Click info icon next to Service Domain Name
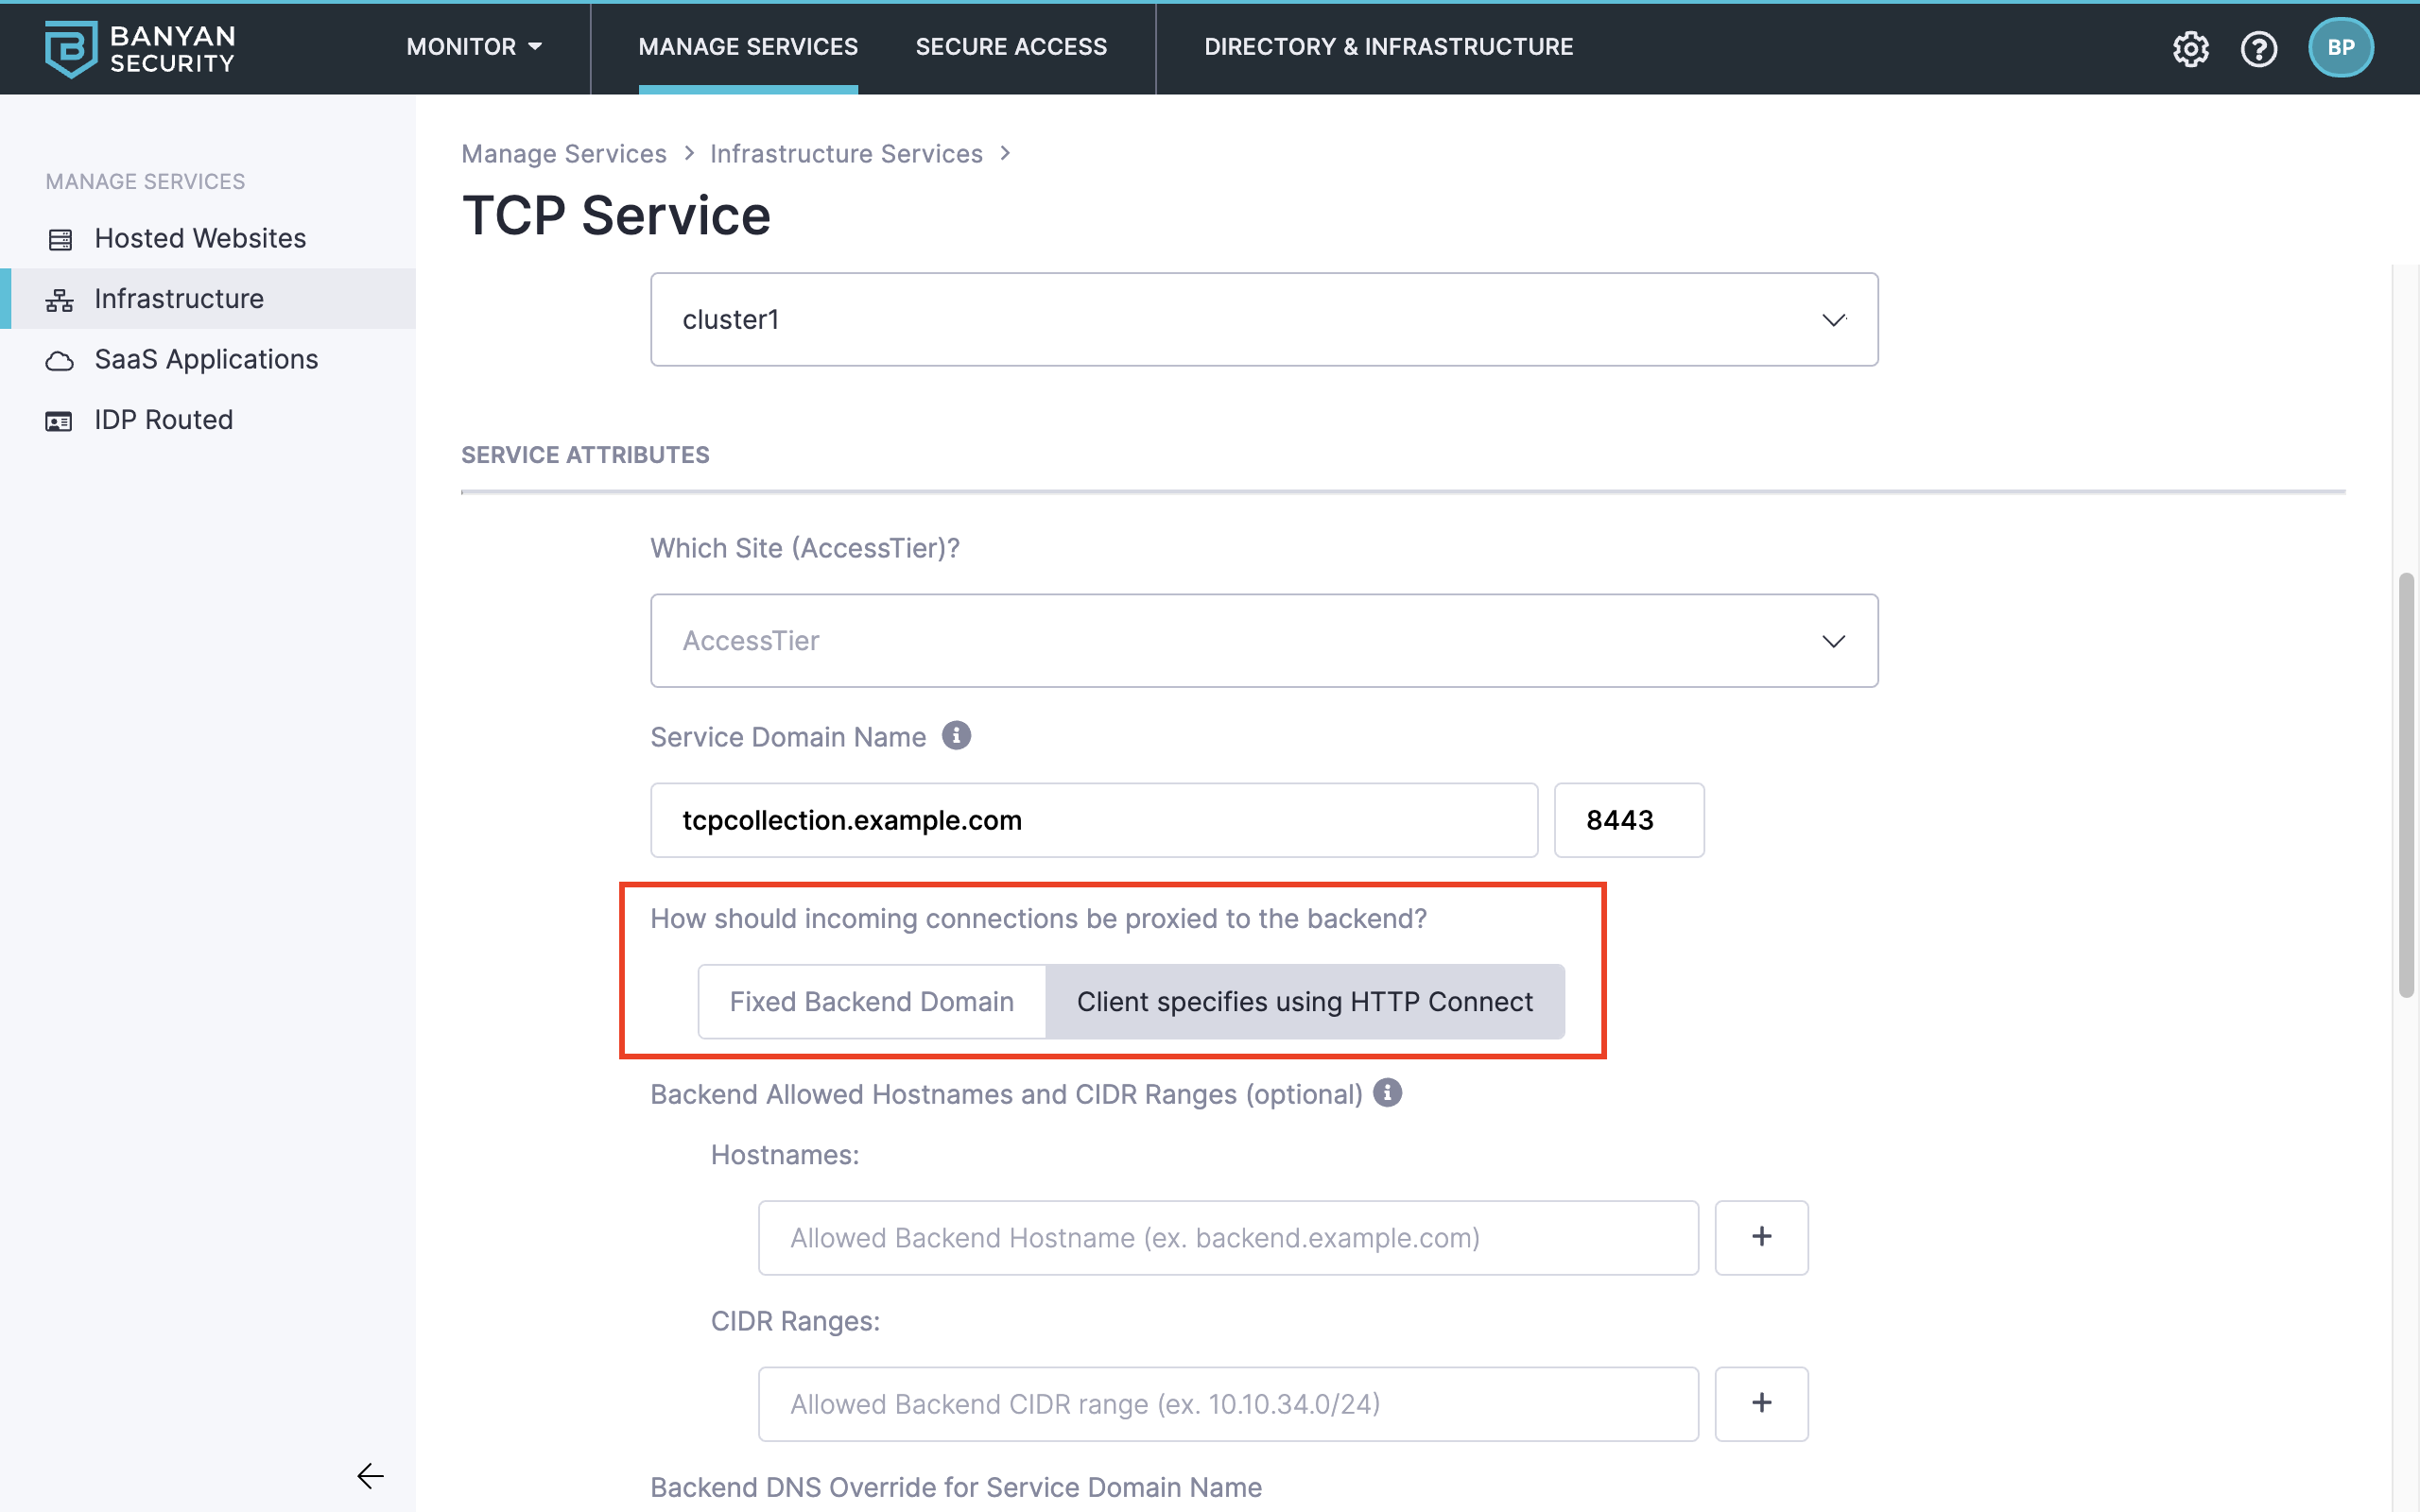 click(x=956, y=736)
